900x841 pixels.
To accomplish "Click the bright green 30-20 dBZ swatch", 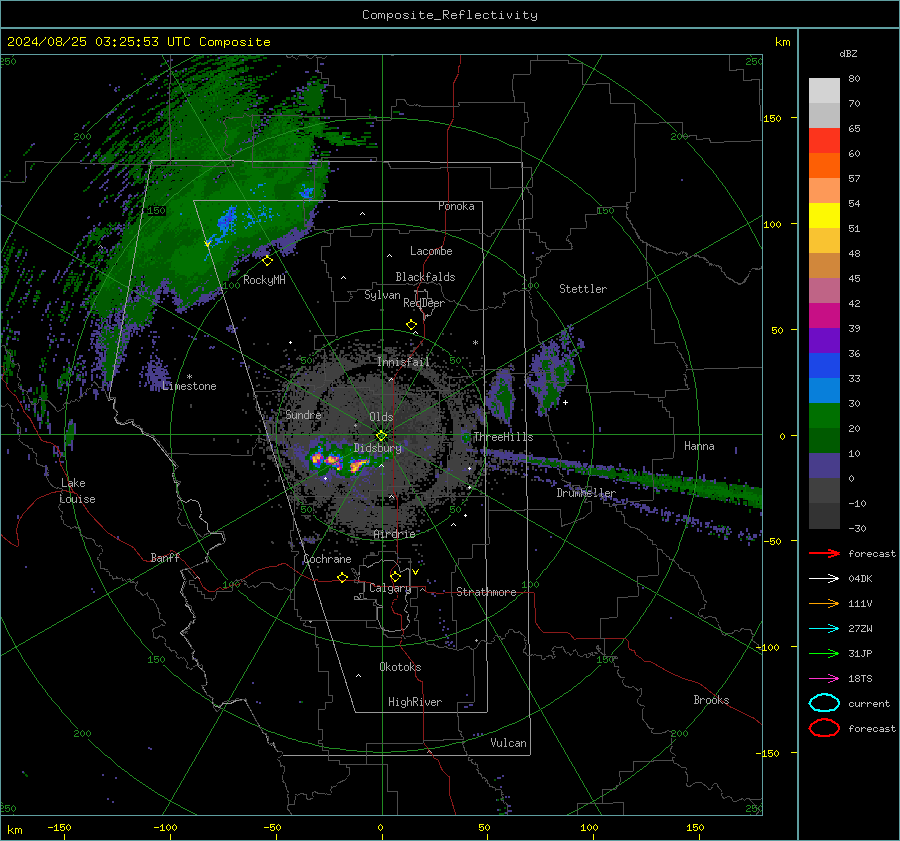I will (824, 415).
